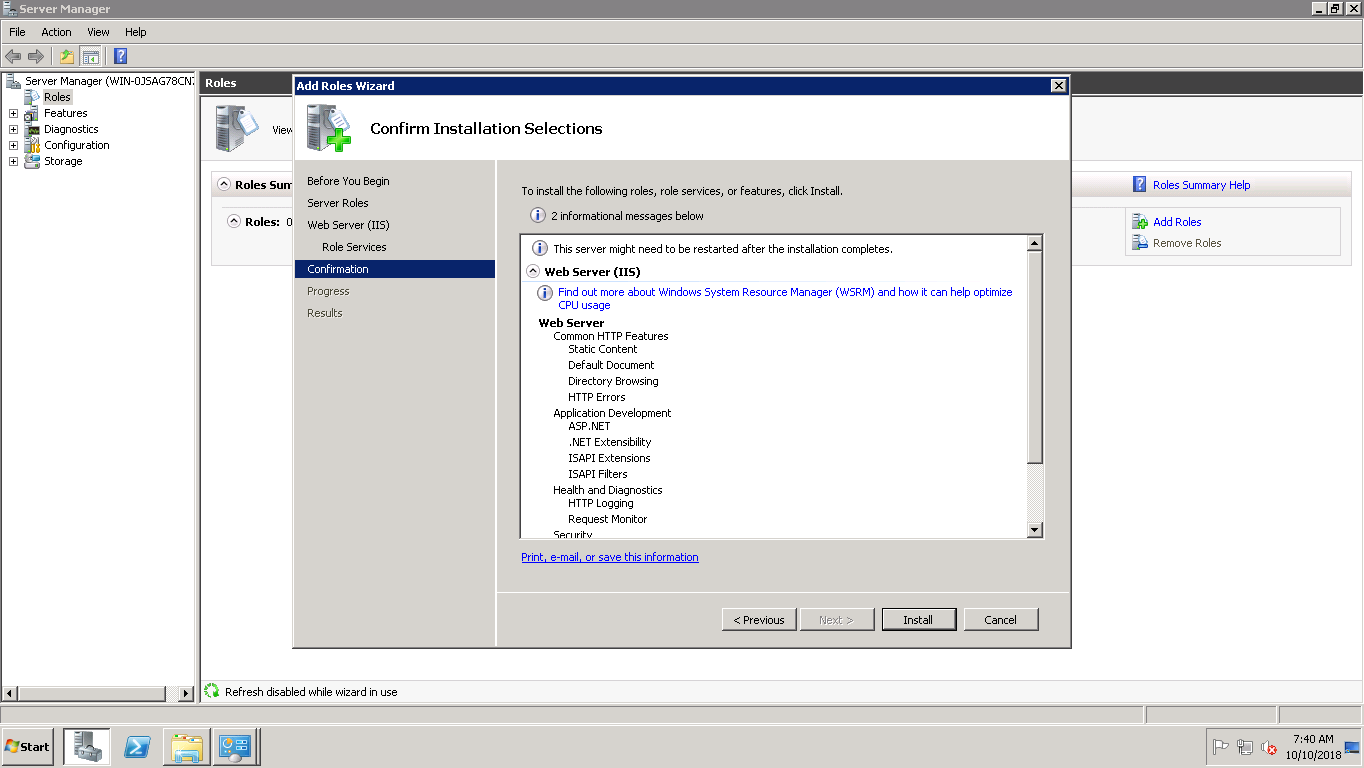Click the Roles Summary Help link
The width and height of the screenshot is (1364, 768).
point(1201,185)
